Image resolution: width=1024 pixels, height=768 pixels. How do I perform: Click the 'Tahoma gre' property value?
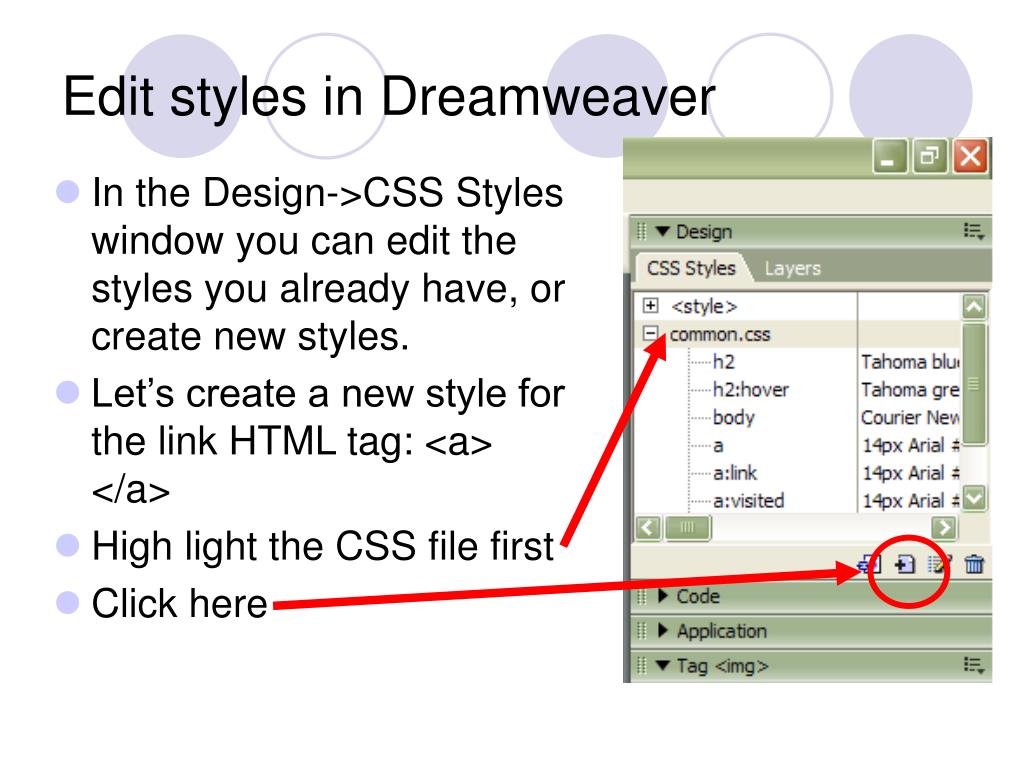[x=910, y=389]
